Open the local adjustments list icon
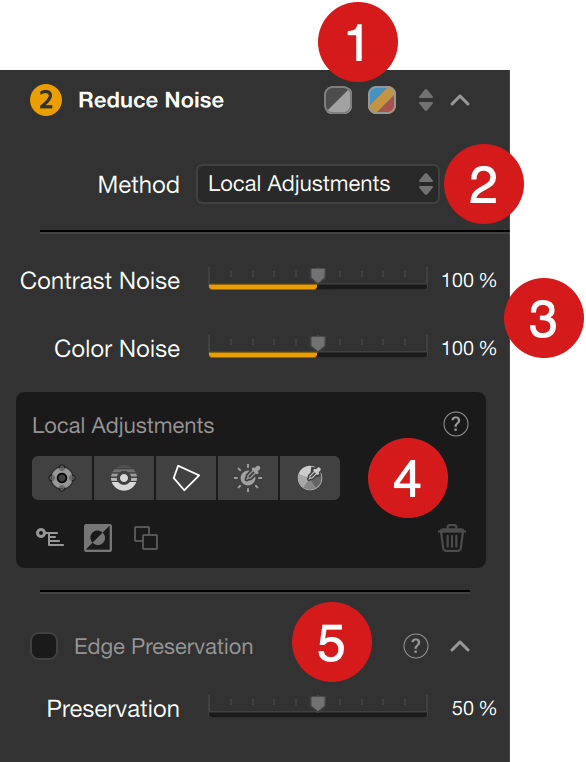 click(50, 537)
